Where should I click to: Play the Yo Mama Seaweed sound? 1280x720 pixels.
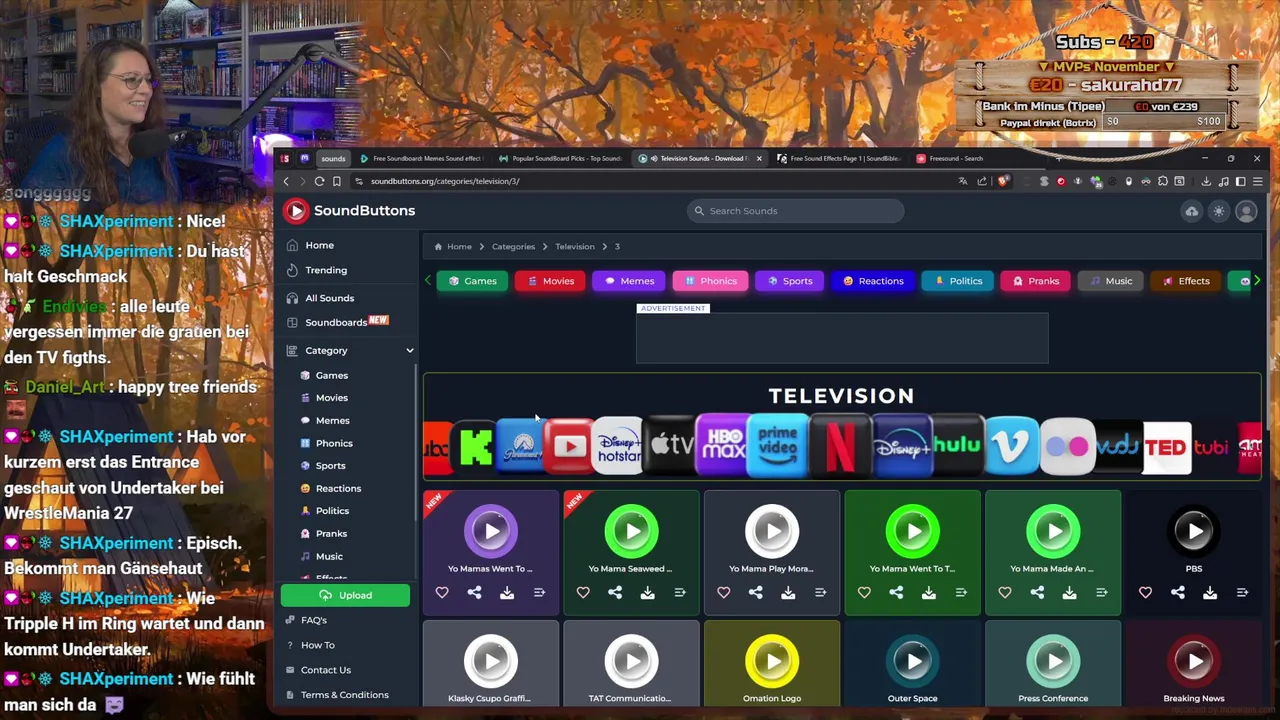tap(631, 531)
